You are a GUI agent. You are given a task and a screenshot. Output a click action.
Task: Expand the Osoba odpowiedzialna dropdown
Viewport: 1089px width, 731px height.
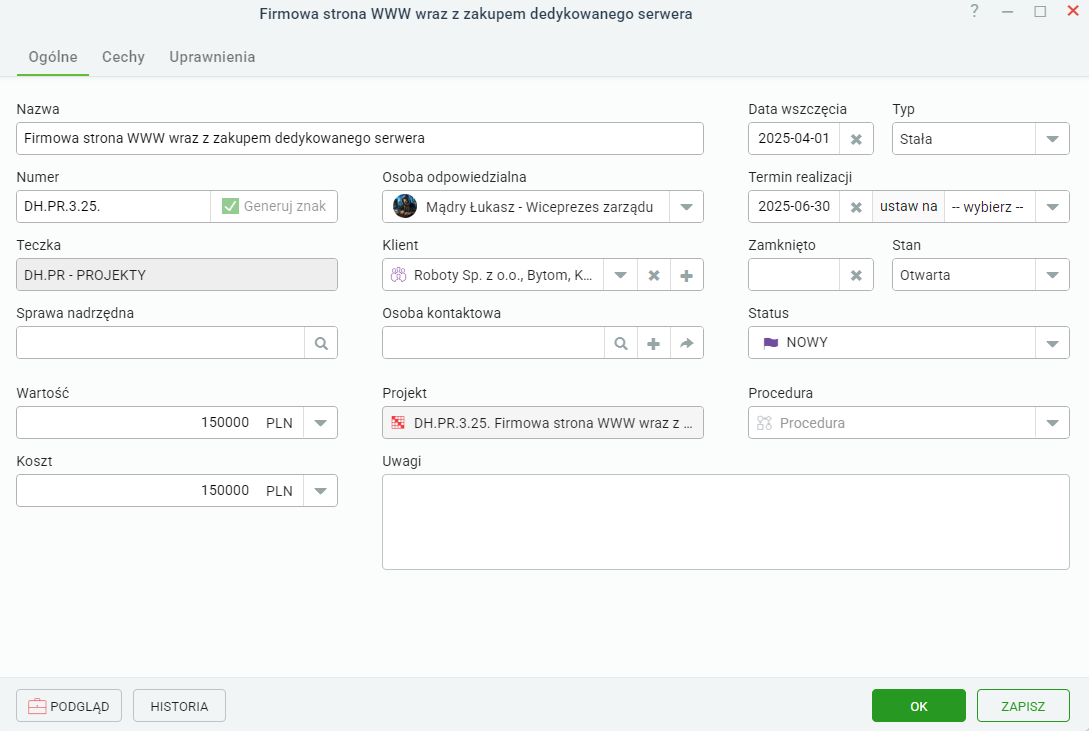(x=686, y=207)
